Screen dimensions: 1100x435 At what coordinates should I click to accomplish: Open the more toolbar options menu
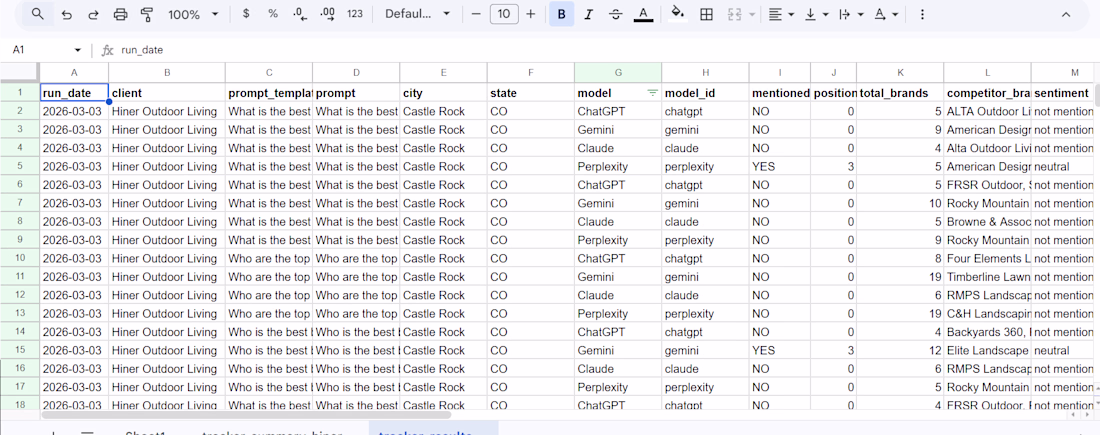coord(922,15)
